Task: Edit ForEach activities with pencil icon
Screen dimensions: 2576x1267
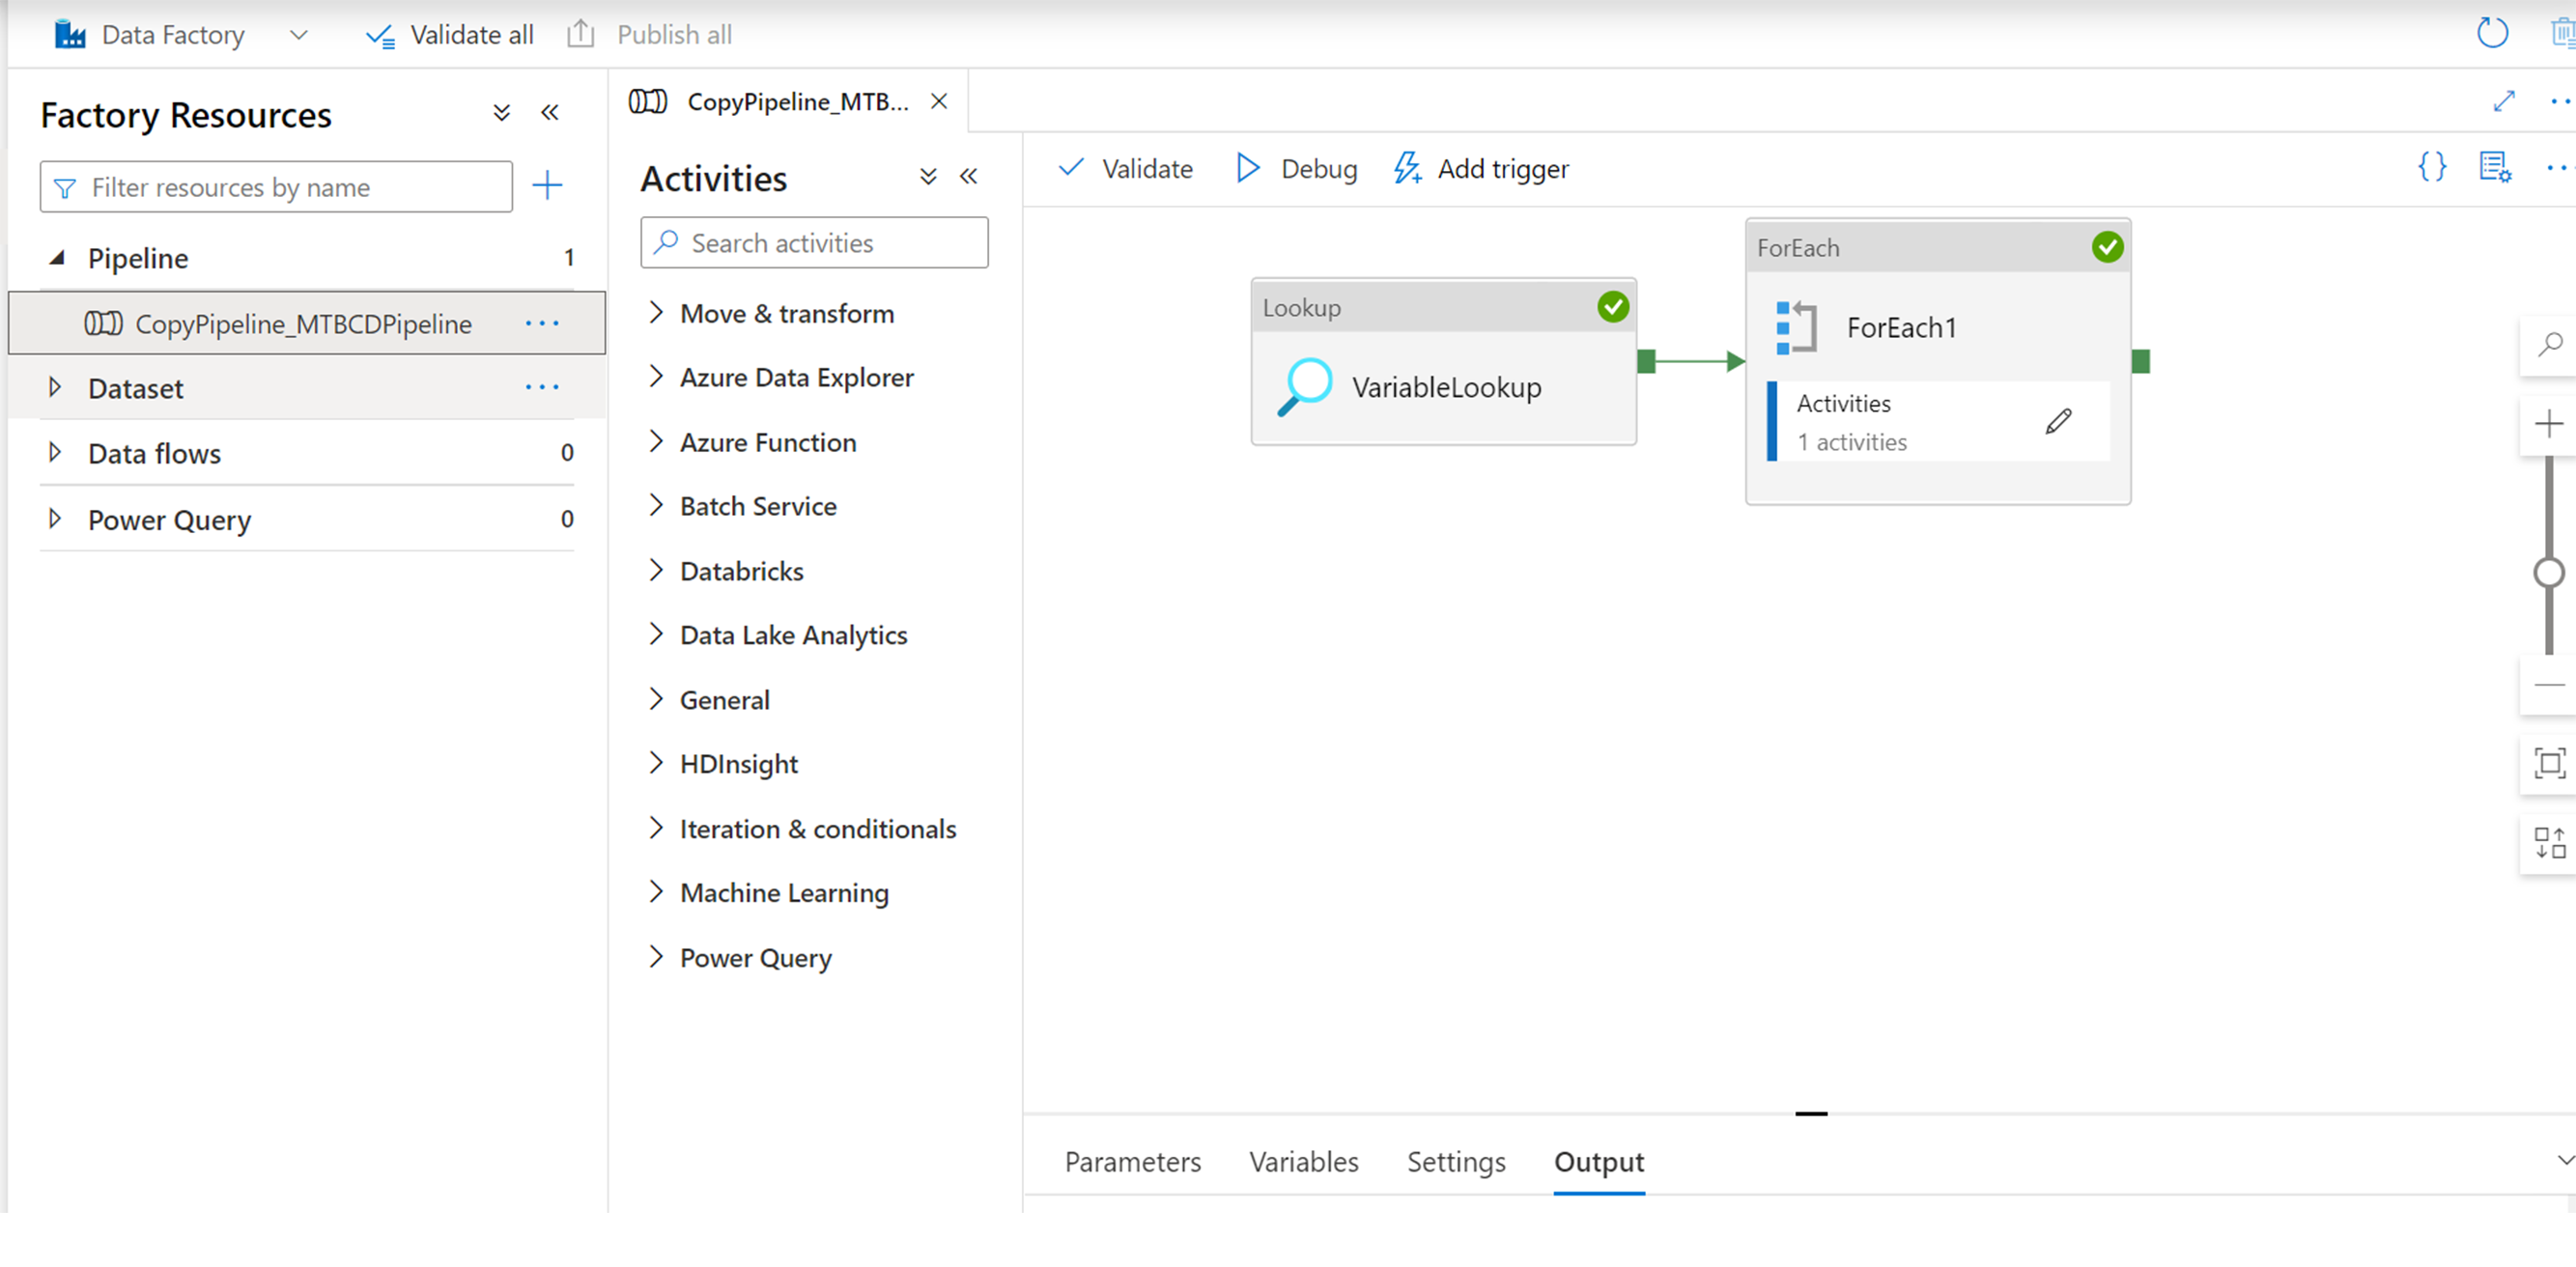Action: tap(2058, 421)
